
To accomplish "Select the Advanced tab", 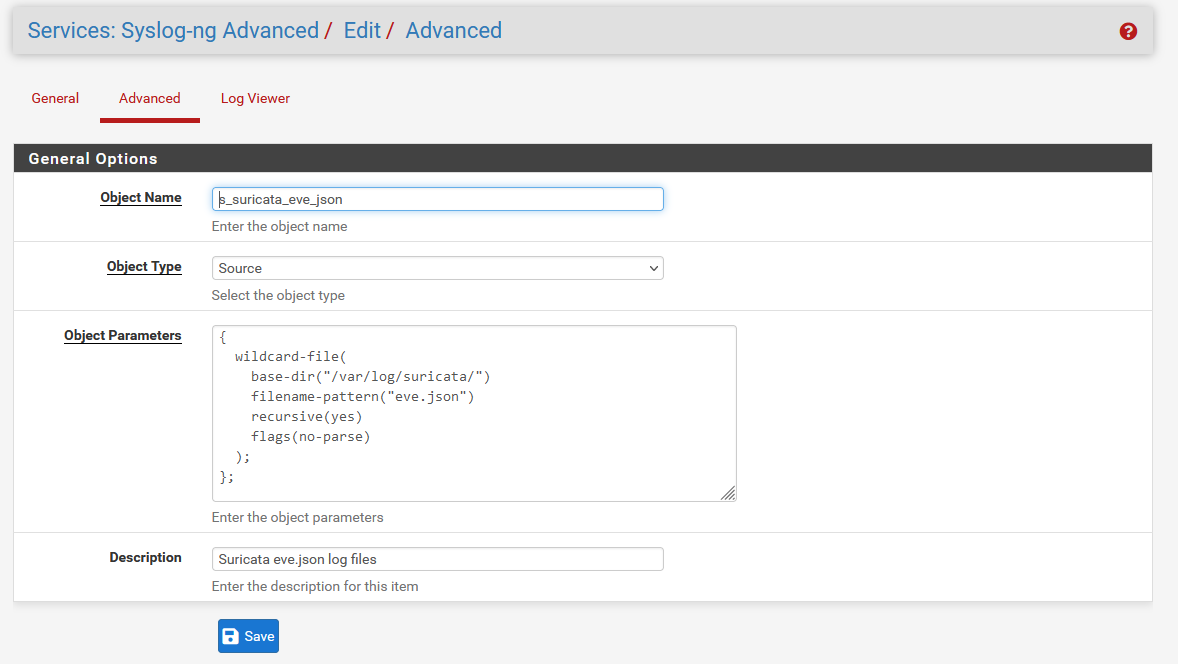I will tap(150, 98).
